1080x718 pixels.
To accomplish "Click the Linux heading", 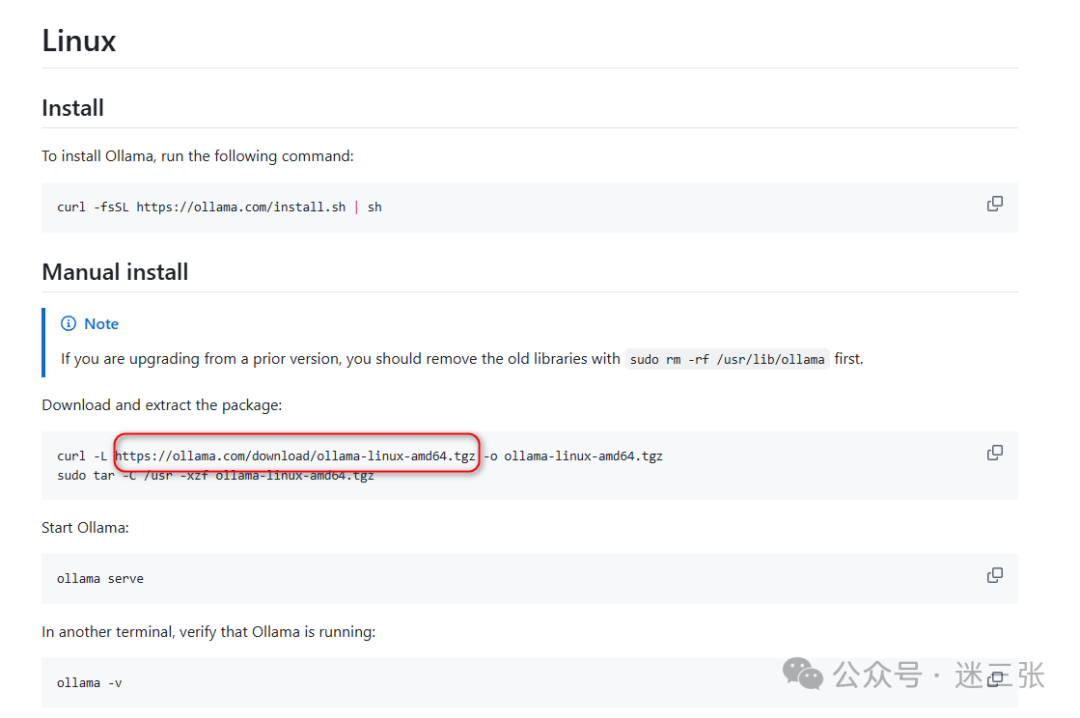I will point(79,41).
